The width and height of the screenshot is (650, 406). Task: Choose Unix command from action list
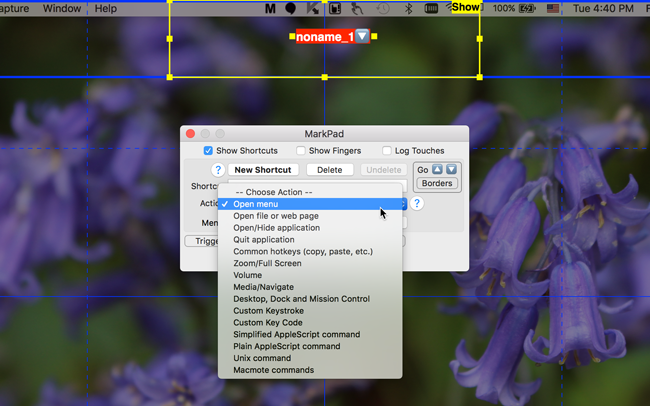(x=262, y=358)
